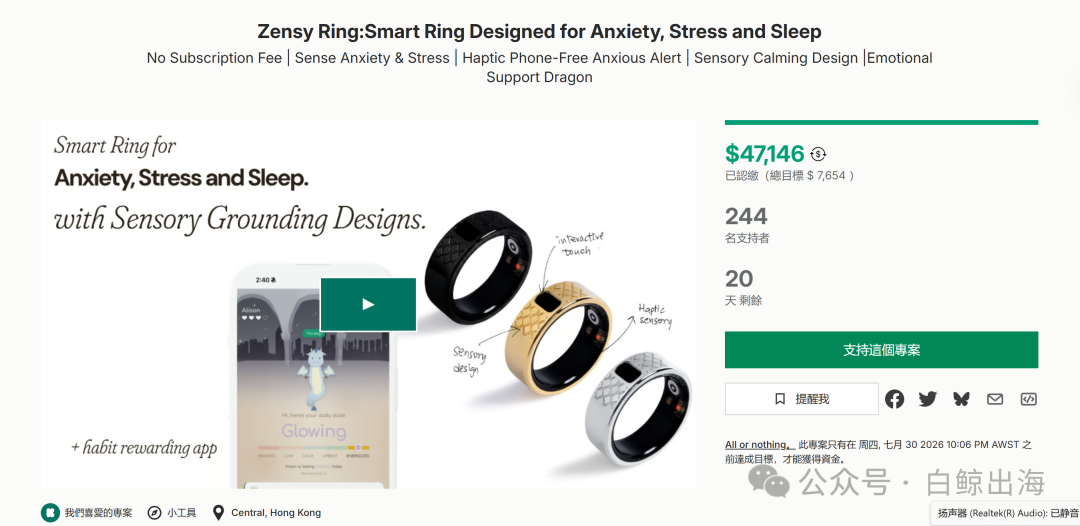Click the Projects We Love badge icon

point(50,512)
